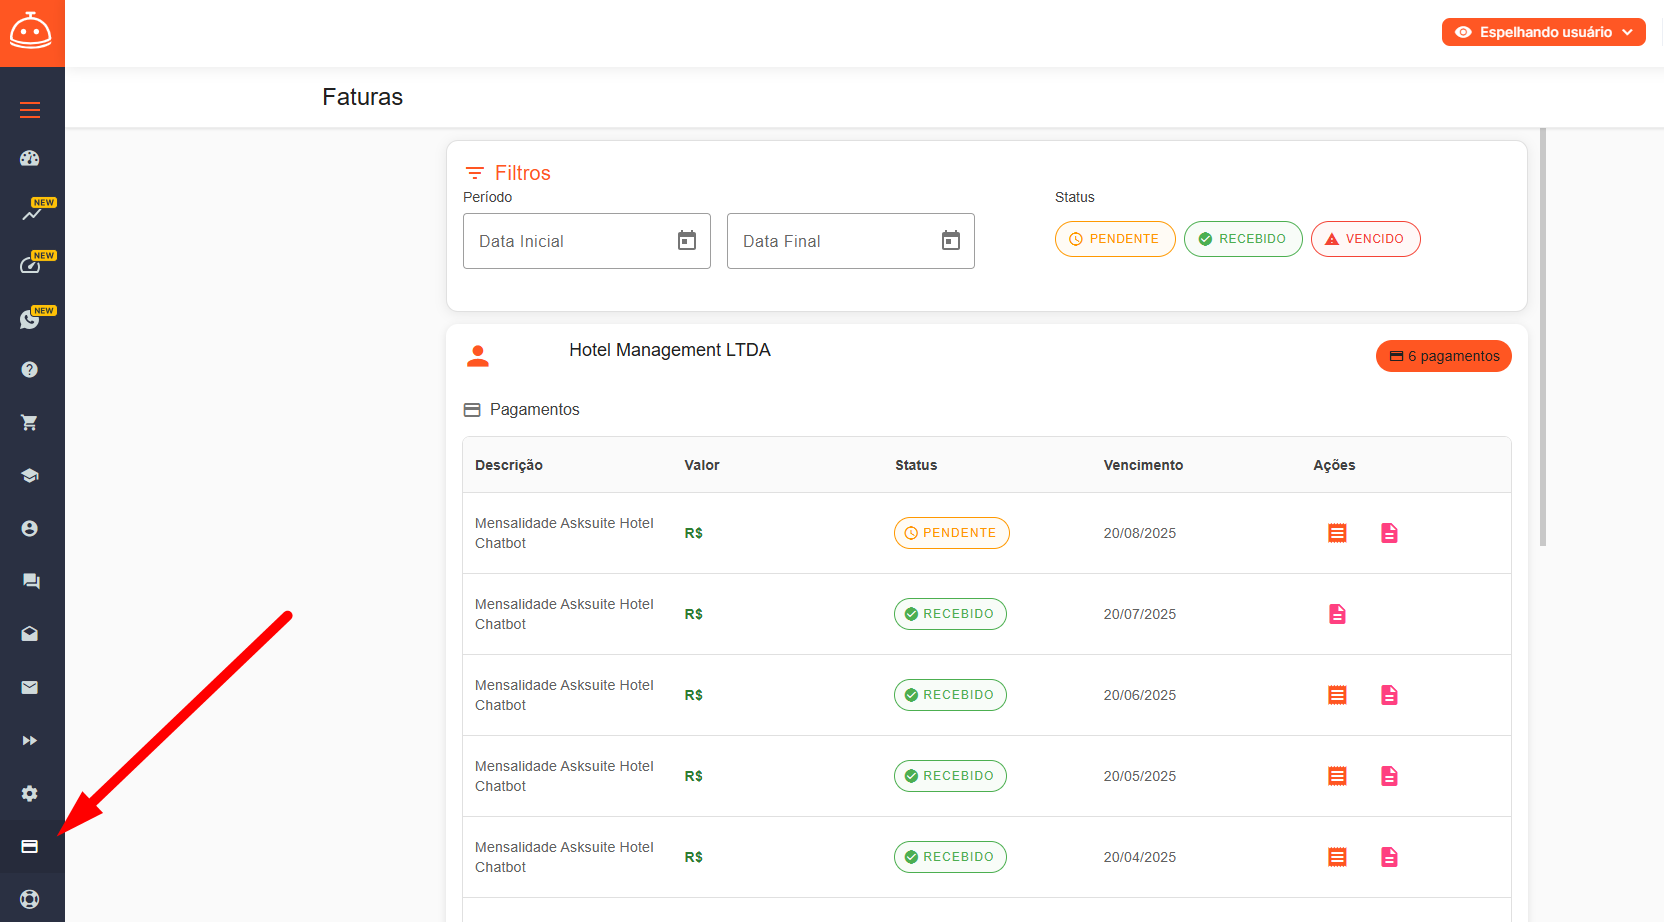
Task: Open the hamburger menu in sidebar
Action: (x=30, y=110)
